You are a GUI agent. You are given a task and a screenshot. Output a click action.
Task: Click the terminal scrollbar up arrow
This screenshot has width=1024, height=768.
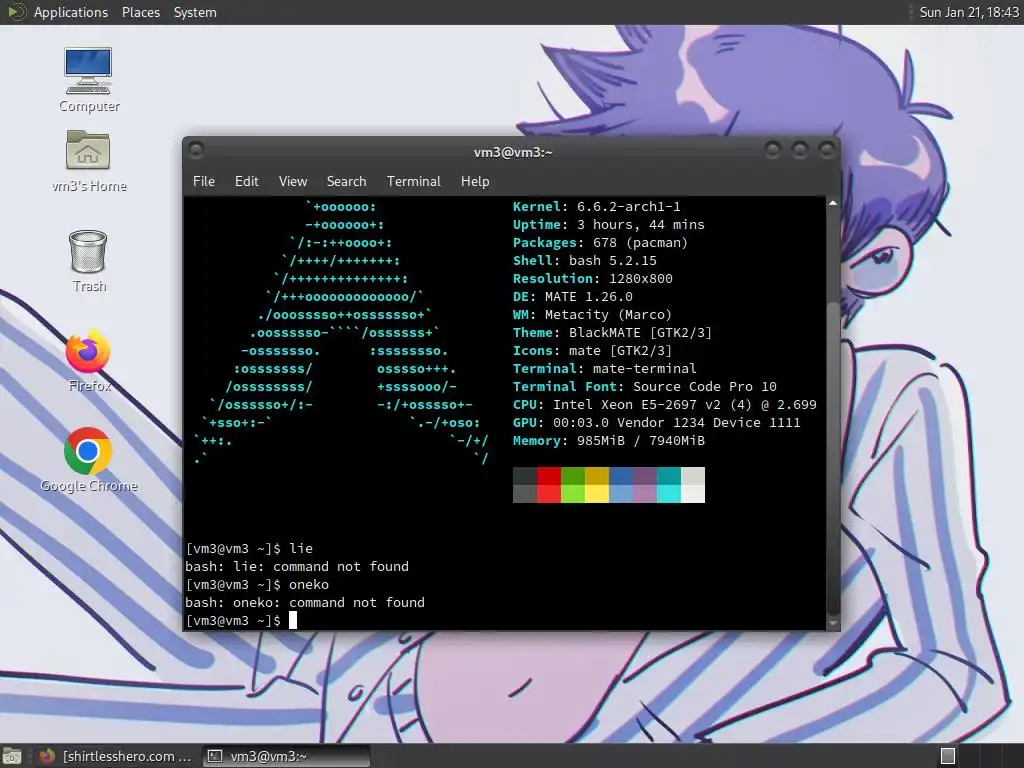click(x=833, y=204)
